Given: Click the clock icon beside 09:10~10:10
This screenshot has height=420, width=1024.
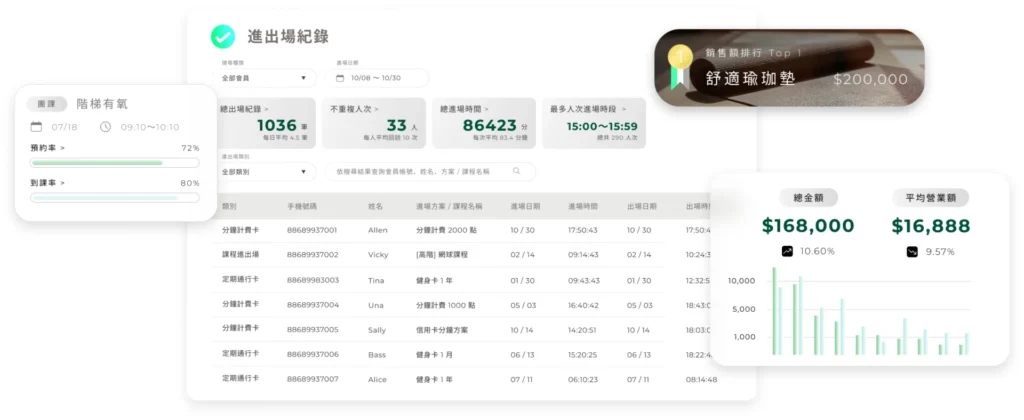Looking at the screenshot, I should (x=105, y=127).
